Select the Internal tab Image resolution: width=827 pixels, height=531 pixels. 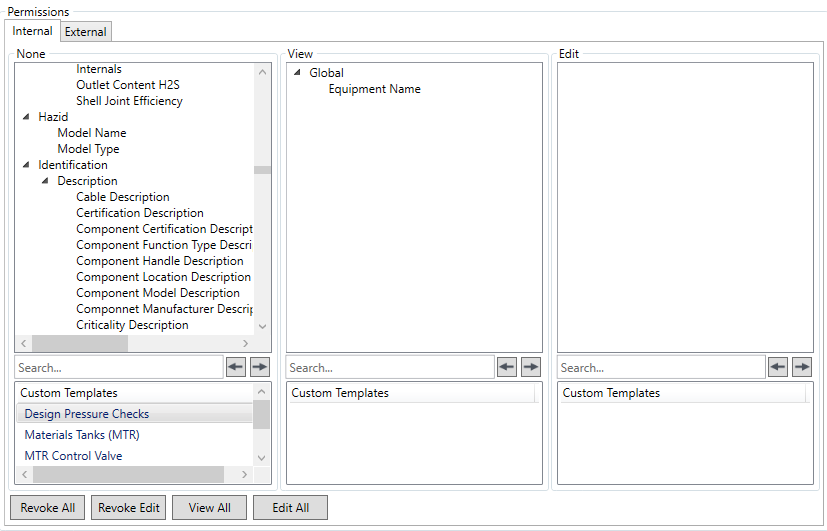coord(33,31)
